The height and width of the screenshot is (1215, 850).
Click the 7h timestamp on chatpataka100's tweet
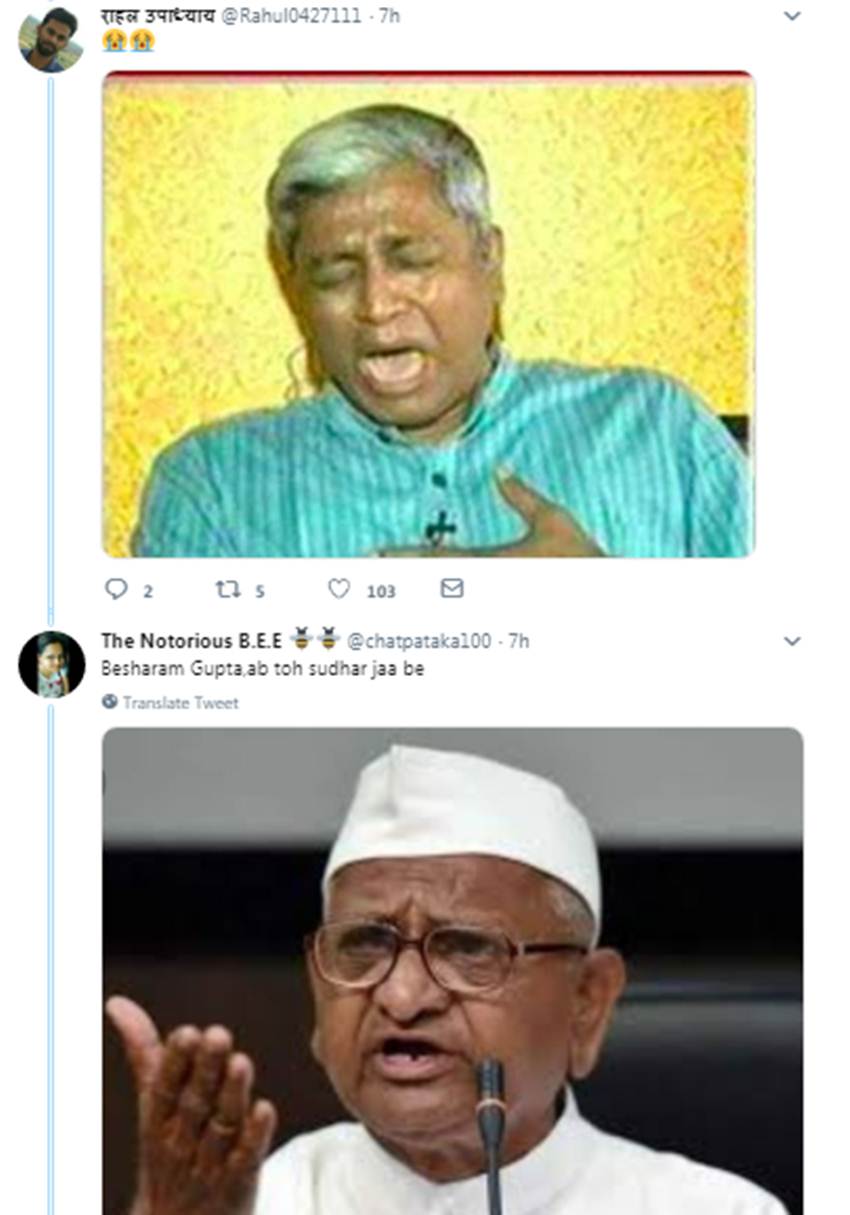tap(518, 641)
